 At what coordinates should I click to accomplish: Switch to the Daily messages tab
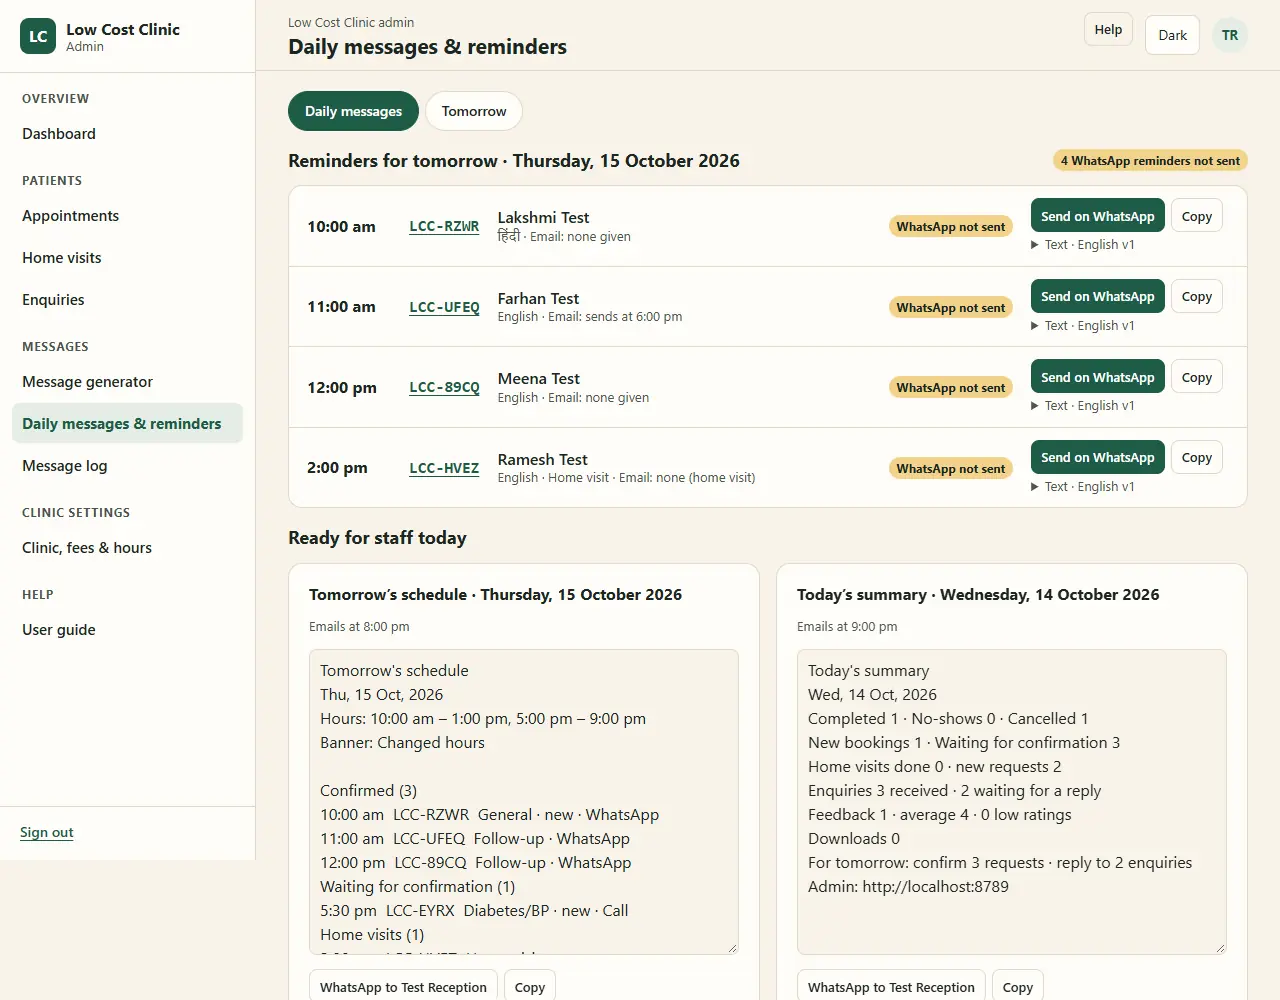[353, 111]
